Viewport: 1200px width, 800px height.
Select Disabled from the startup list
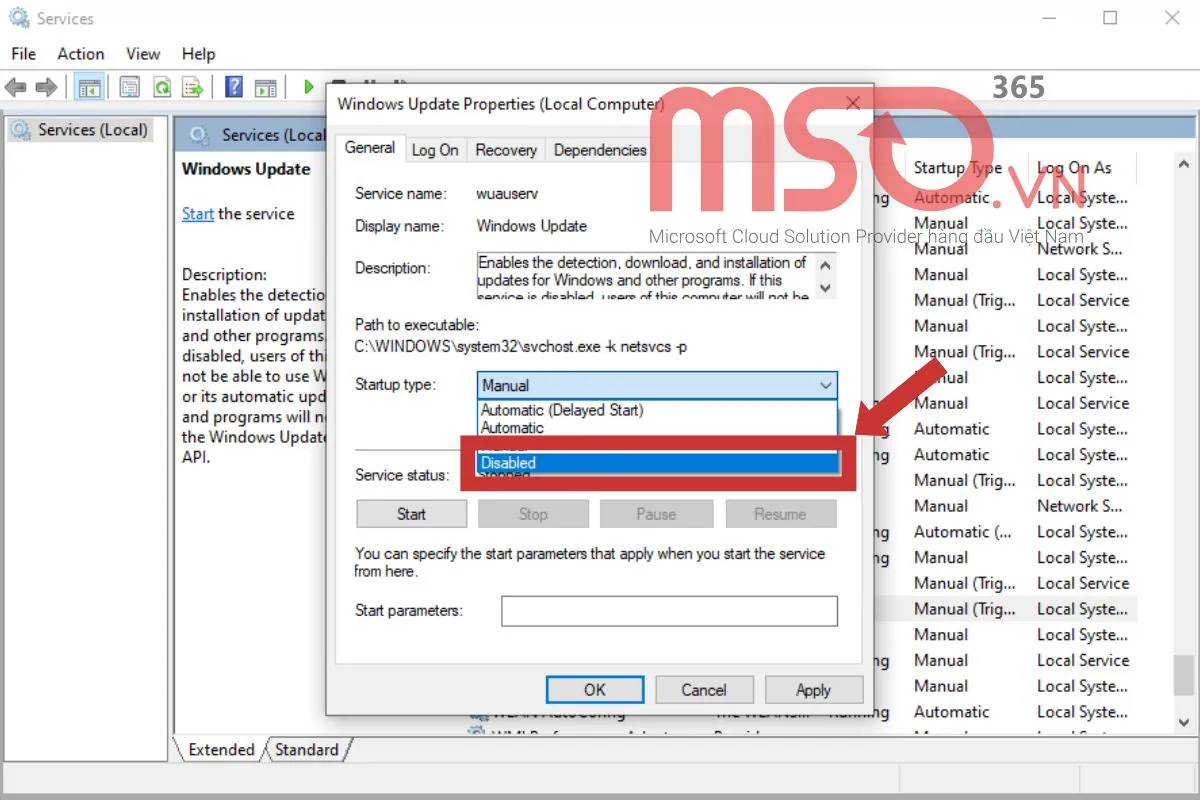click(x=656, y=463)
